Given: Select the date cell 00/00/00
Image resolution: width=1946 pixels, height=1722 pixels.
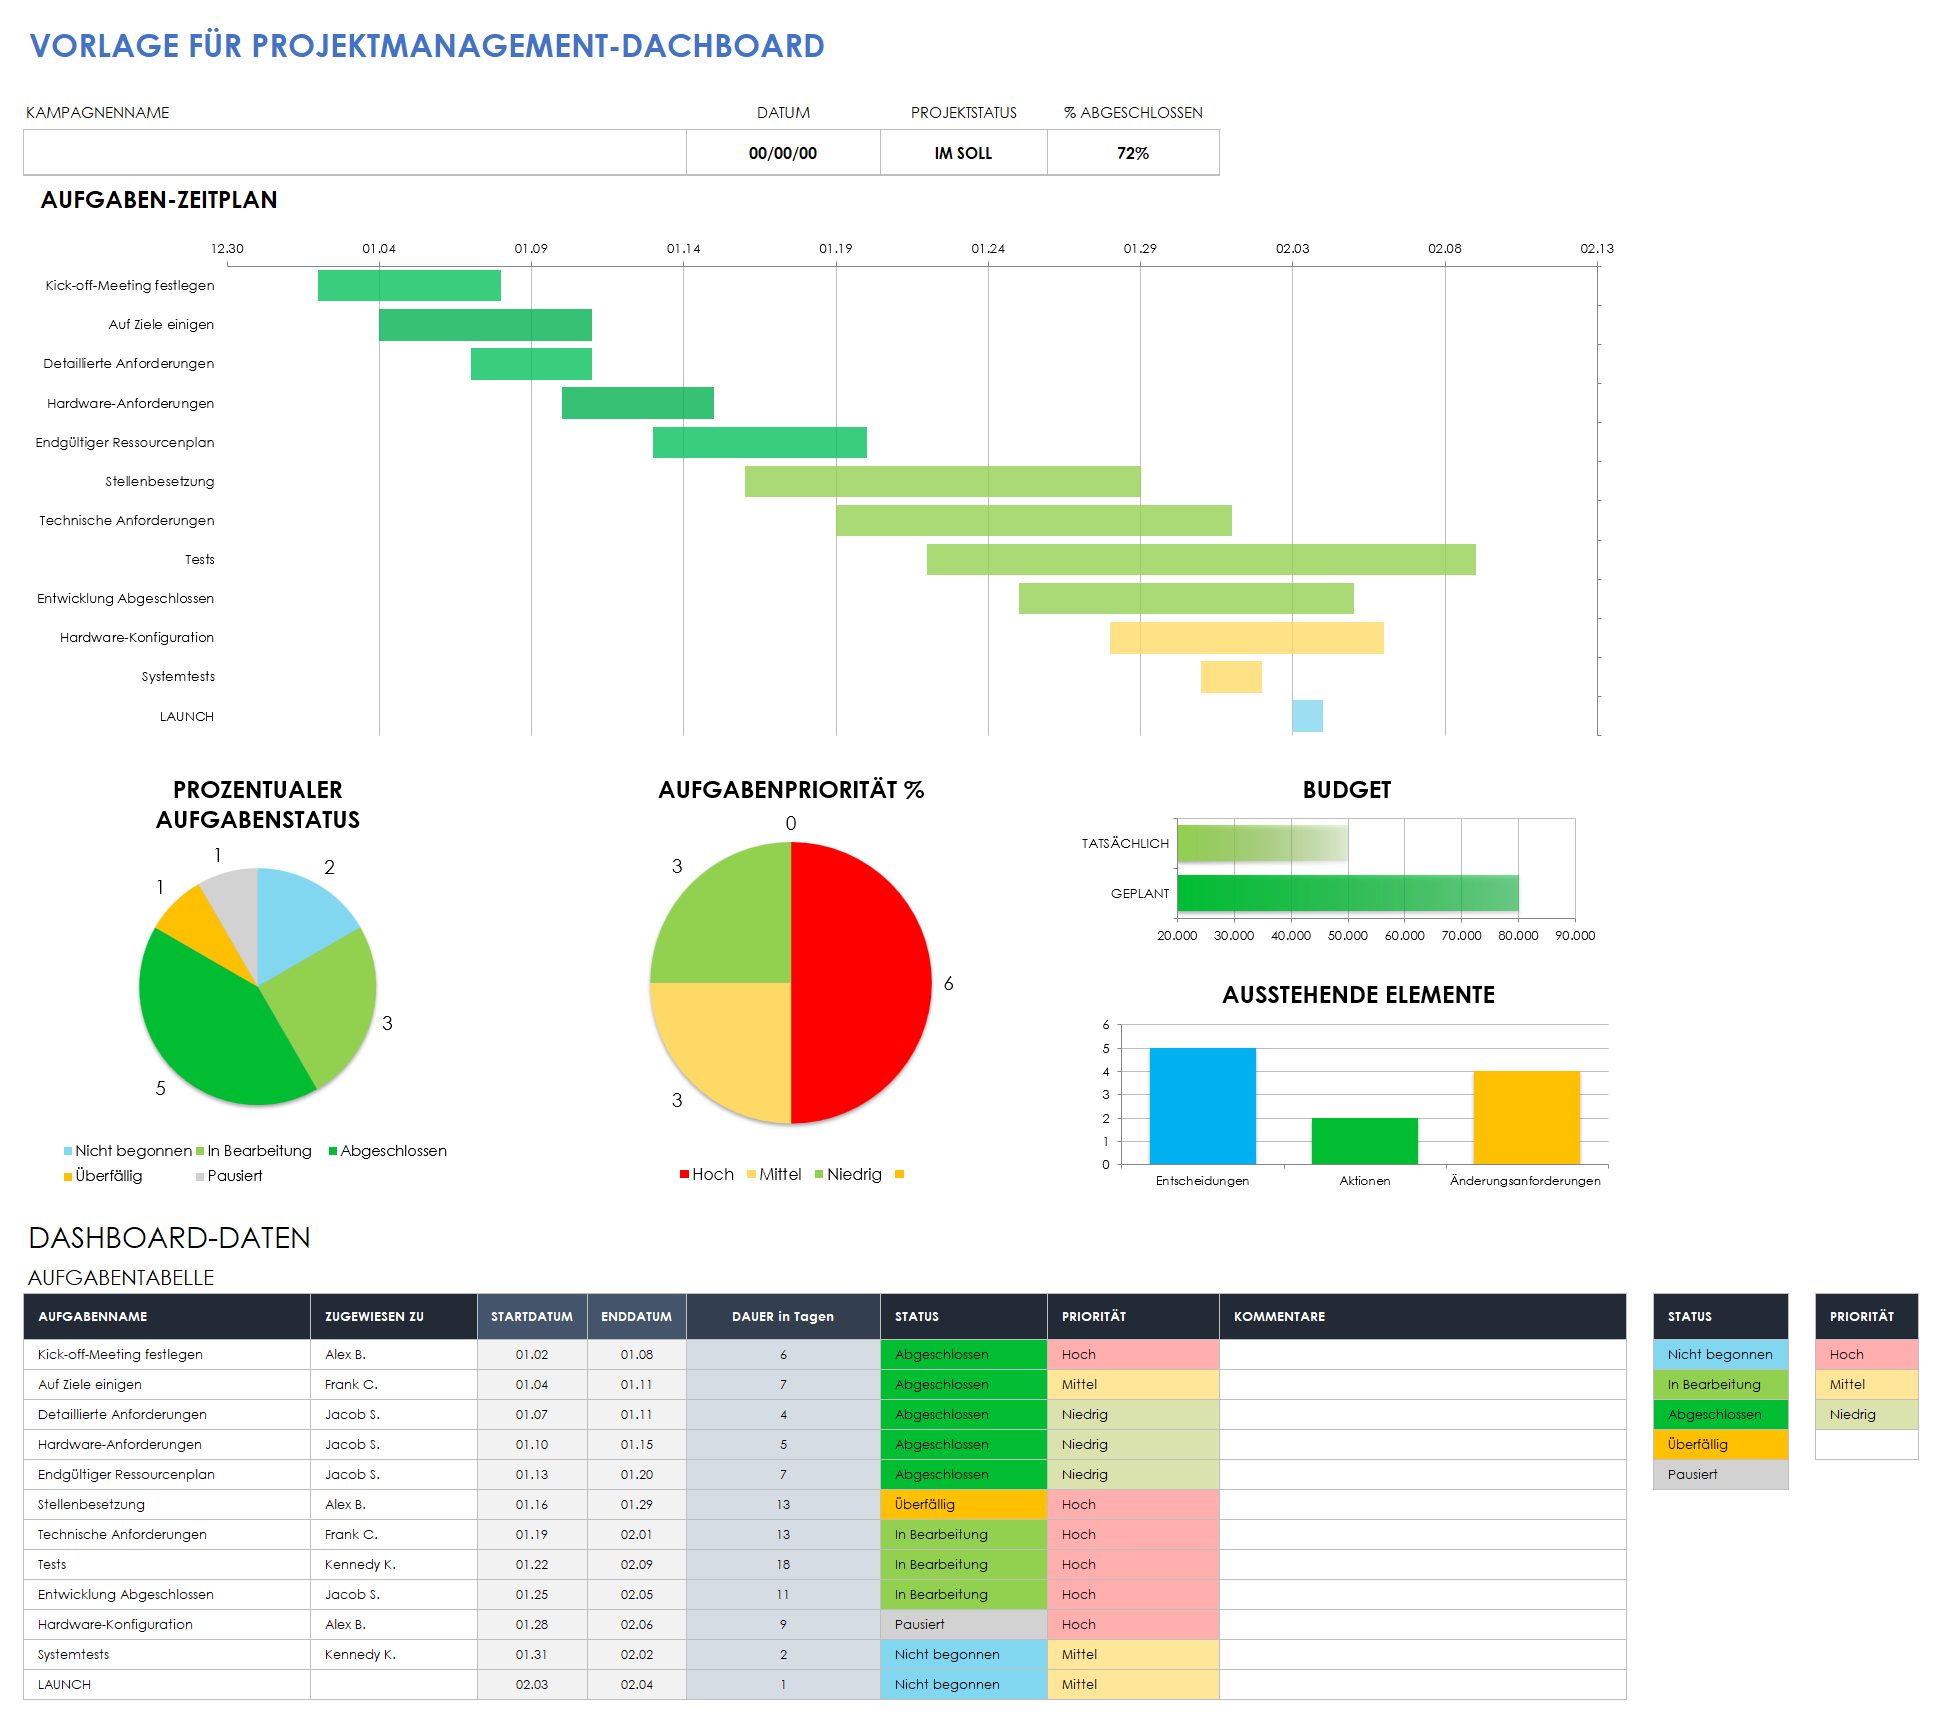Looking at the screenshot, I should click(x=783, y=153).
